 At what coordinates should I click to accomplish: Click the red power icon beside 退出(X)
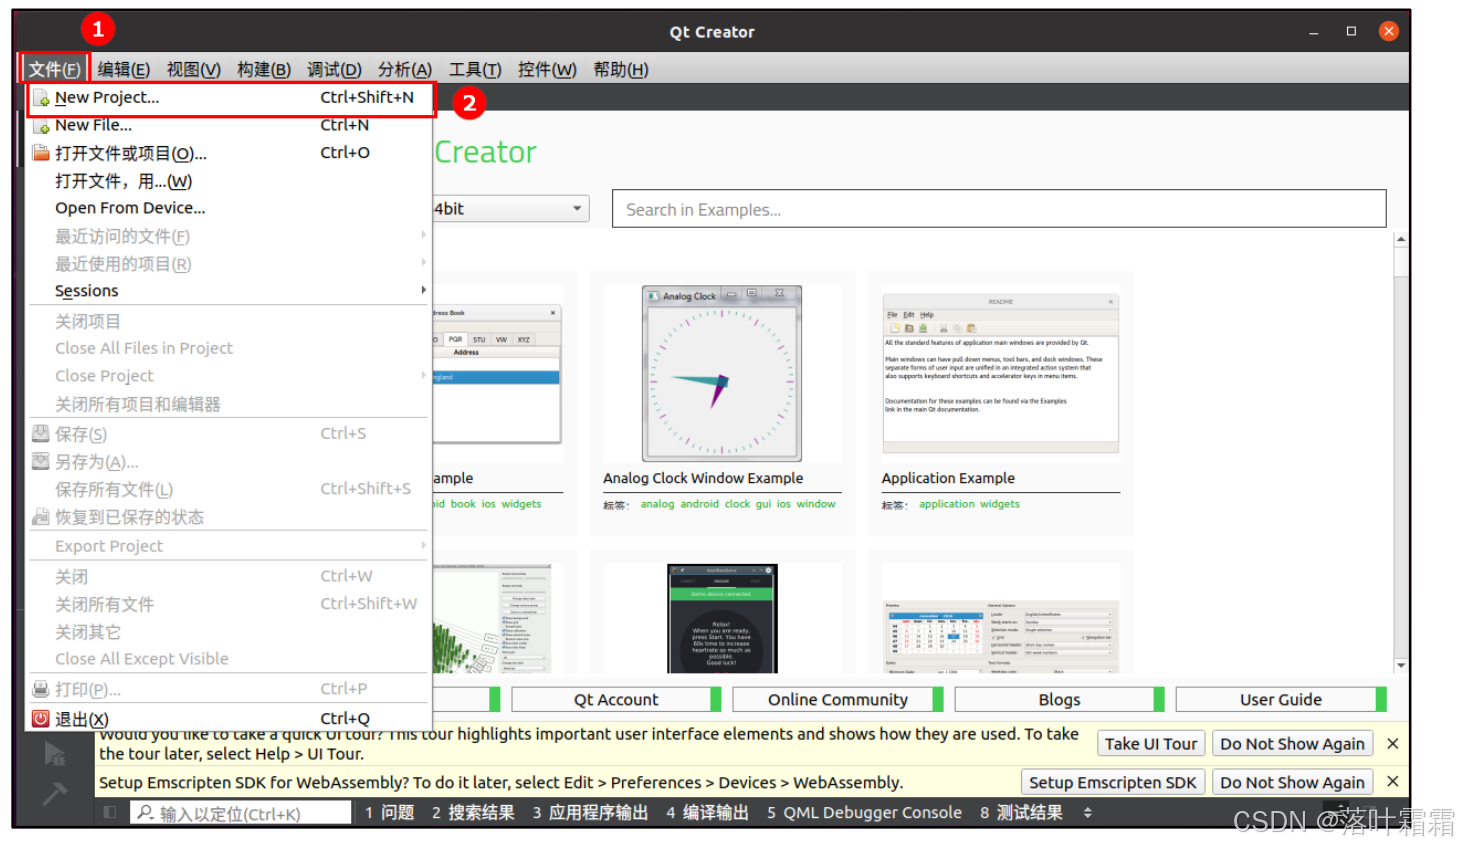point(41,719)
